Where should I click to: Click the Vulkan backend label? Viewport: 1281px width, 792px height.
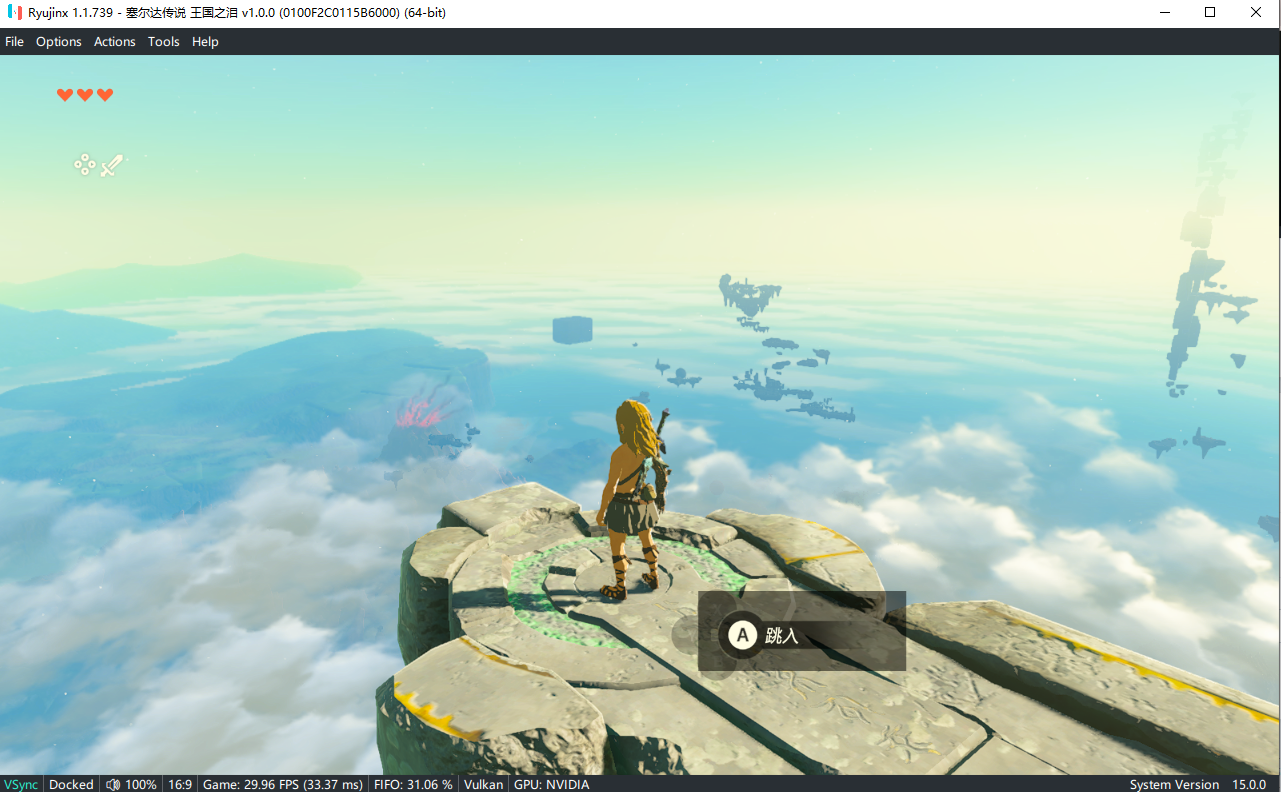point(484,784)
